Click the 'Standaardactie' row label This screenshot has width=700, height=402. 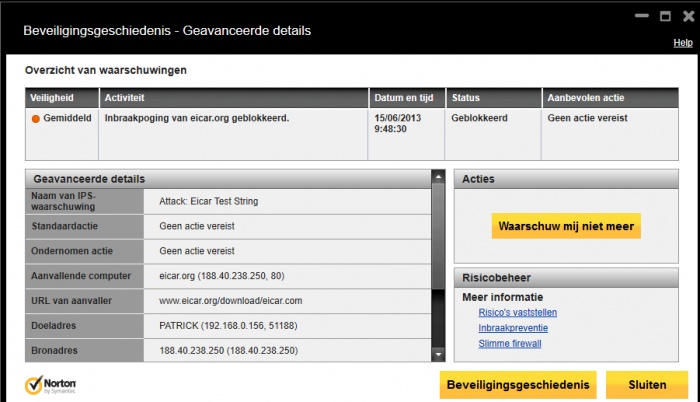pyautogui.click(x=65, y=226)
